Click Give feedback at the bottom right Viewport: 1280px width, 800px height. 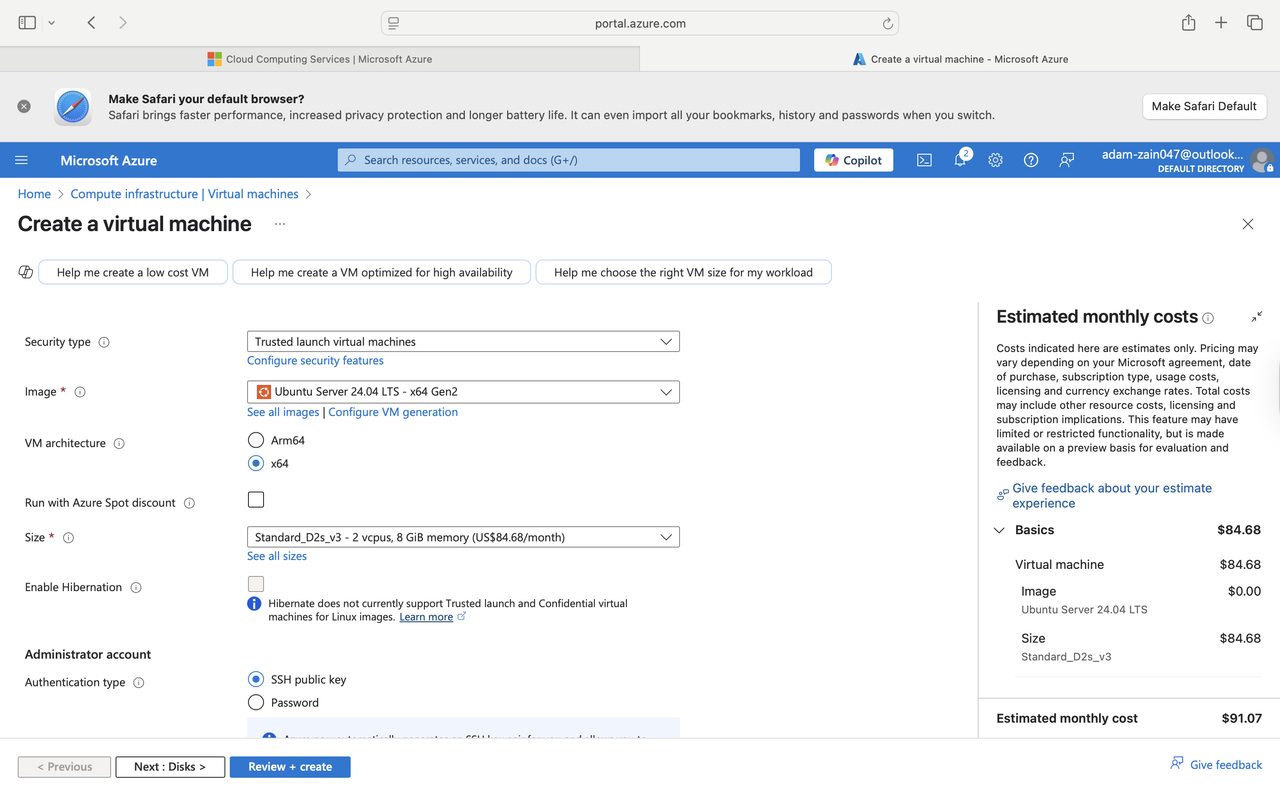pyautogui.click(x=1216, y=764)
